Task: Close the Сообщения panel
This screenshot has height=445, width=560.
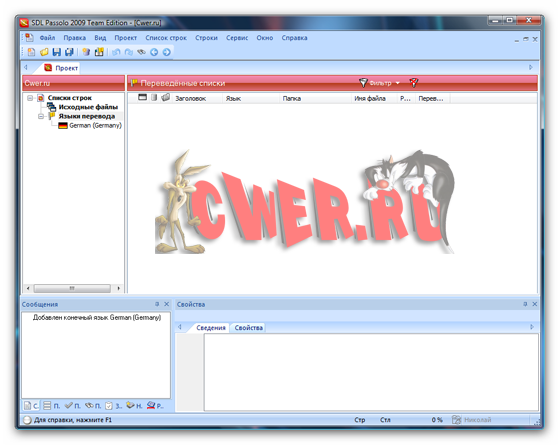Action: point(166,304)
